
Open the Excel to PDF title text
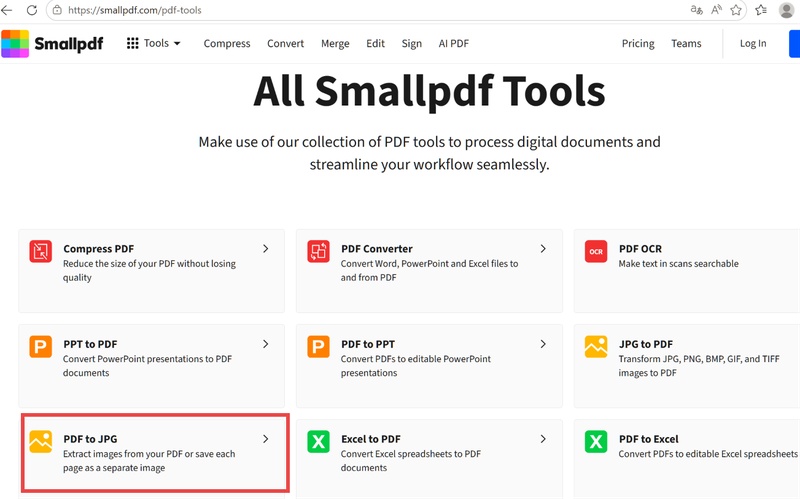coord(371,439)
